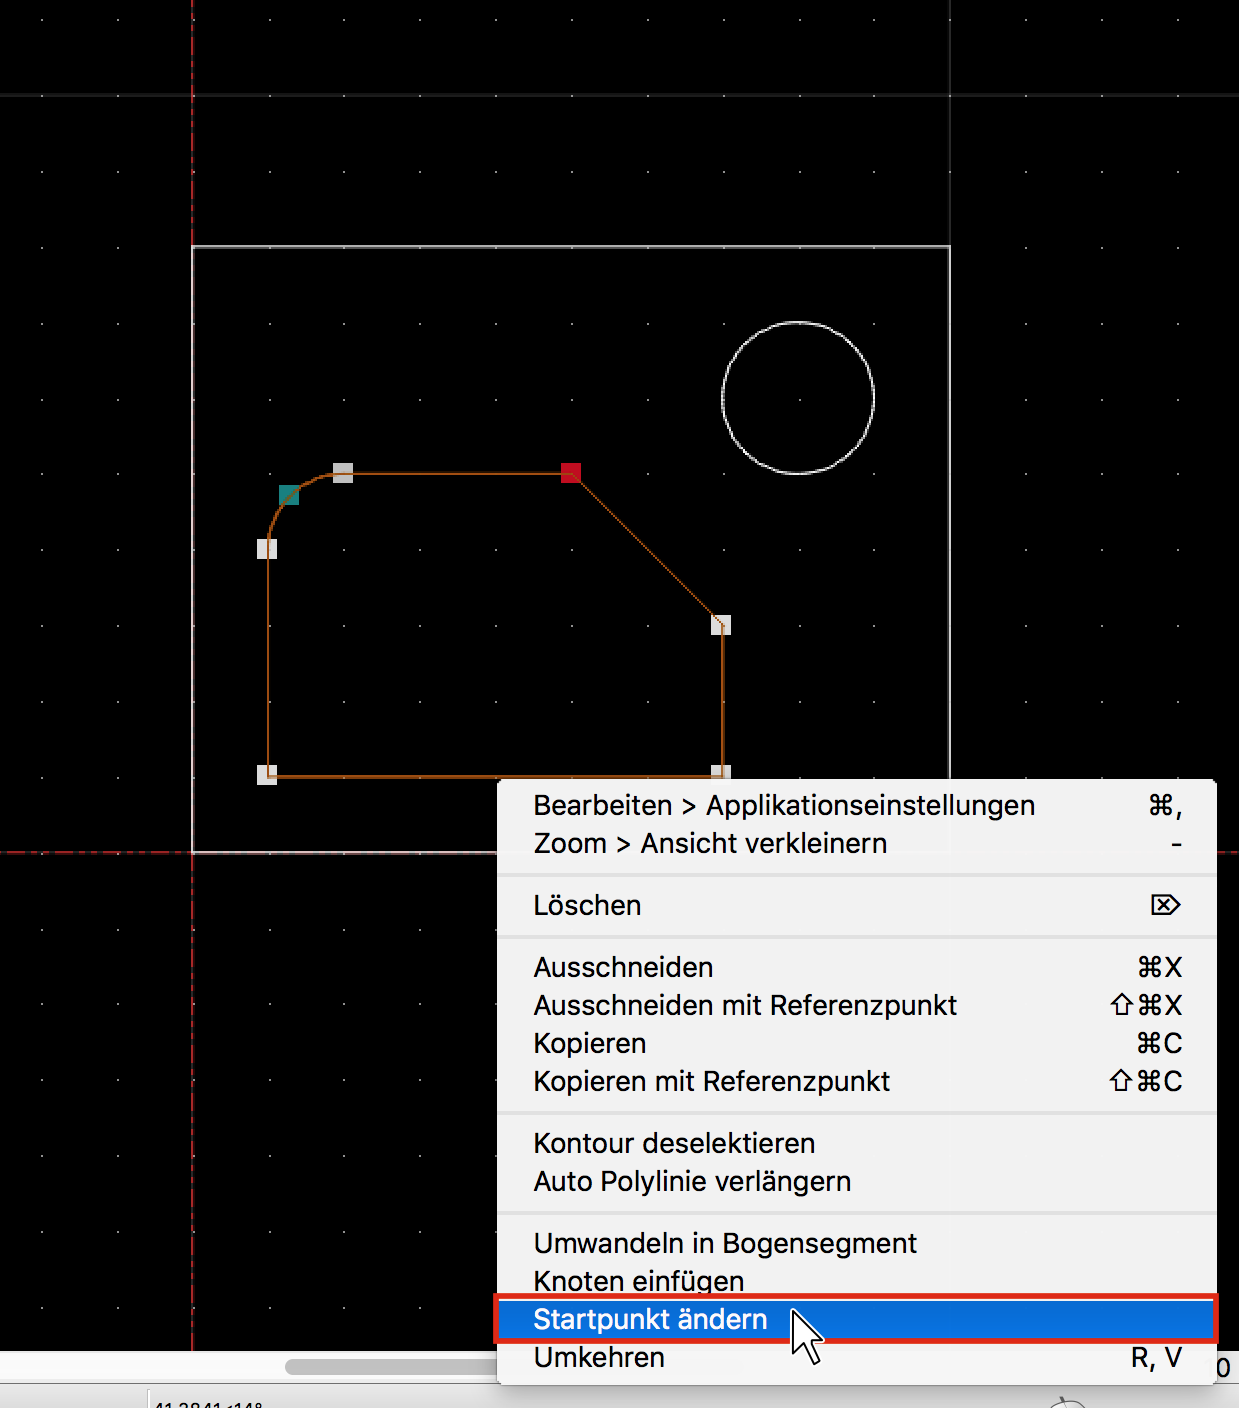
Task: Choose Kopieren from the context menu
Action: [590, 1043]
